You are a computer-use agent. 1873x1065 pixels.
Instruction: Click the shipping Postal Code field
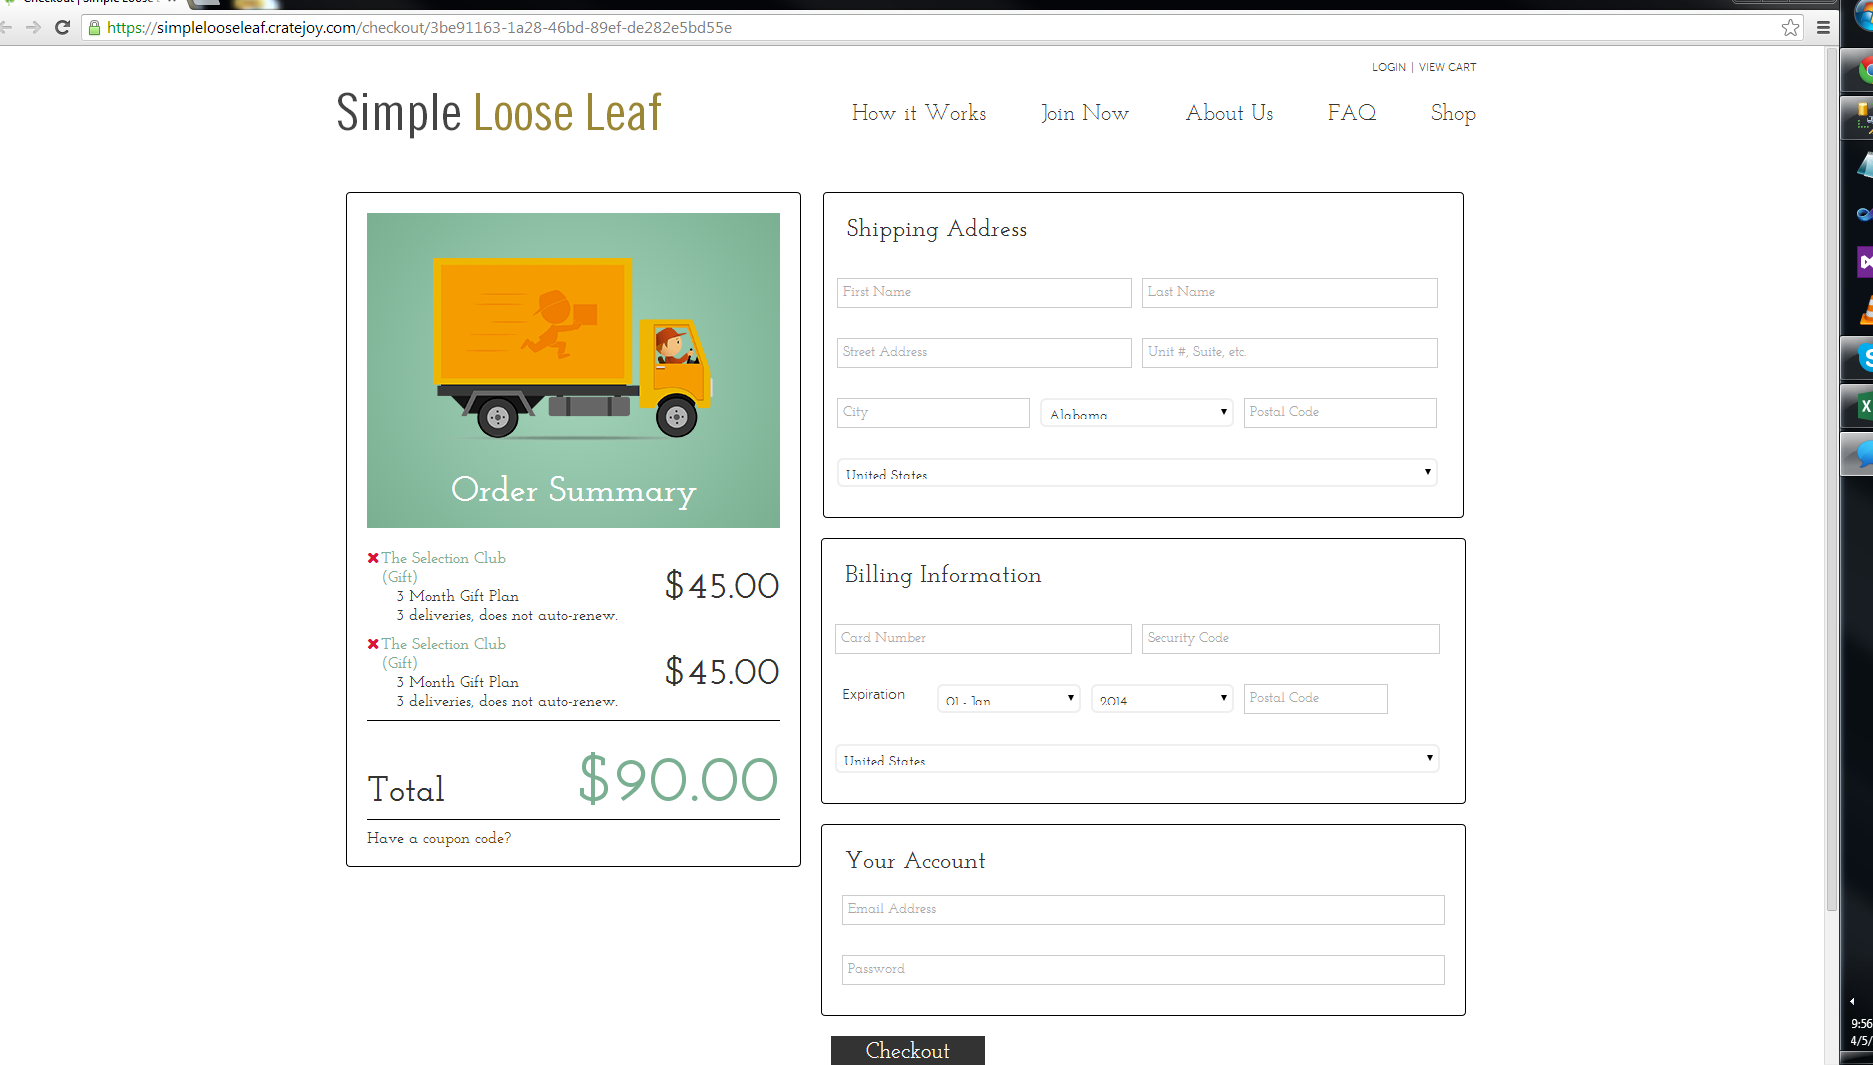point(1340,413)
